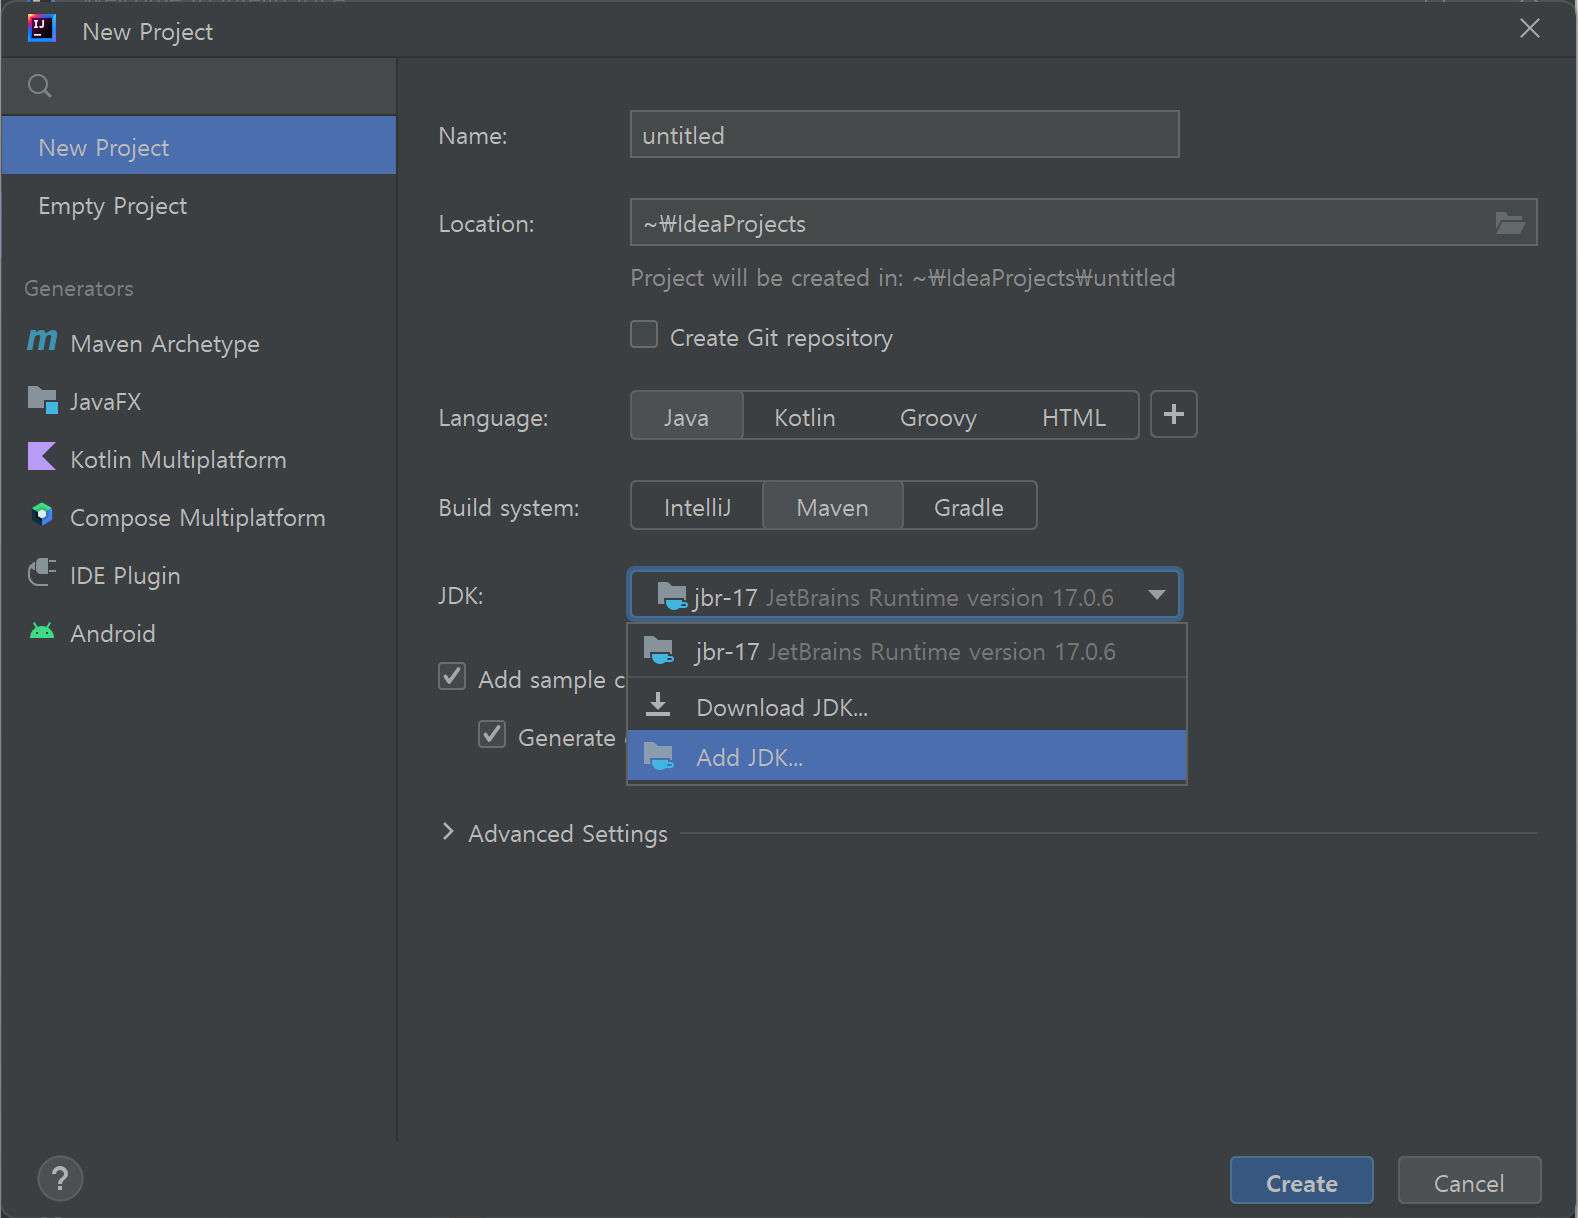Click the Kotlin Multiplatform logo icon
1578x1218 pixels.
point(42,457)
